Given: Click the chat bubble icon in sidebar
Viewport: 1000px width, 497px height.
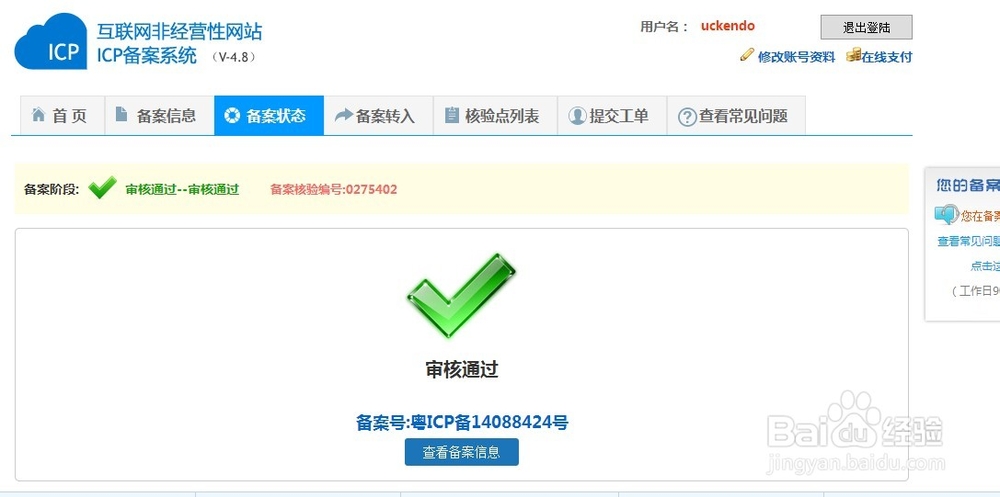Looking at the screenshot, I should point(946,215).
